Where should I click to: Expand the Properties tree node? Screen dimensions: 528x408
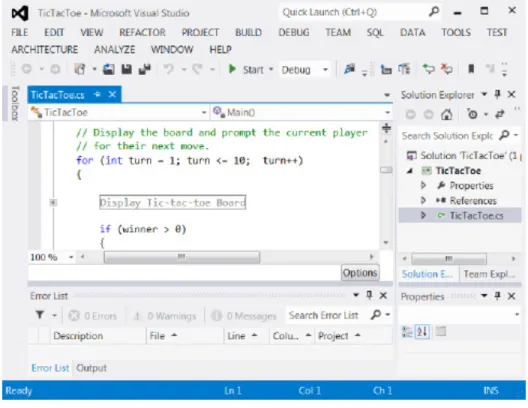pos(424,185)
